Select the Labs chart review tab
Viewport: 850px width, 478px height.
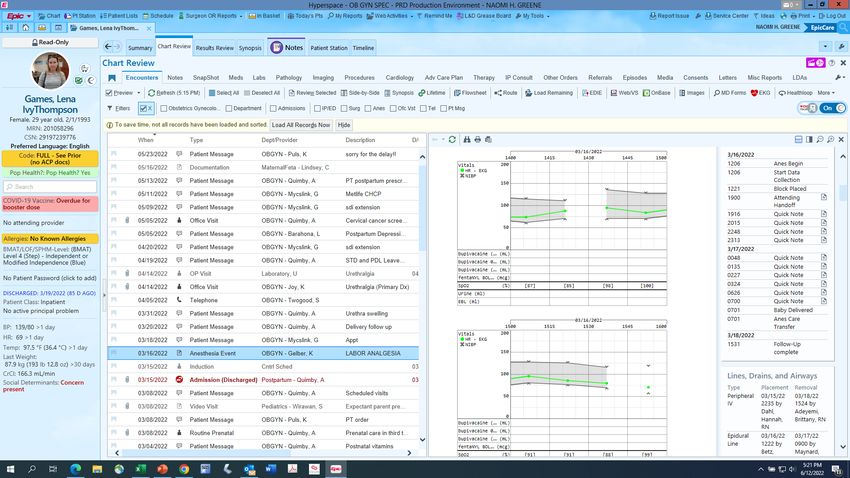(259, 77)
